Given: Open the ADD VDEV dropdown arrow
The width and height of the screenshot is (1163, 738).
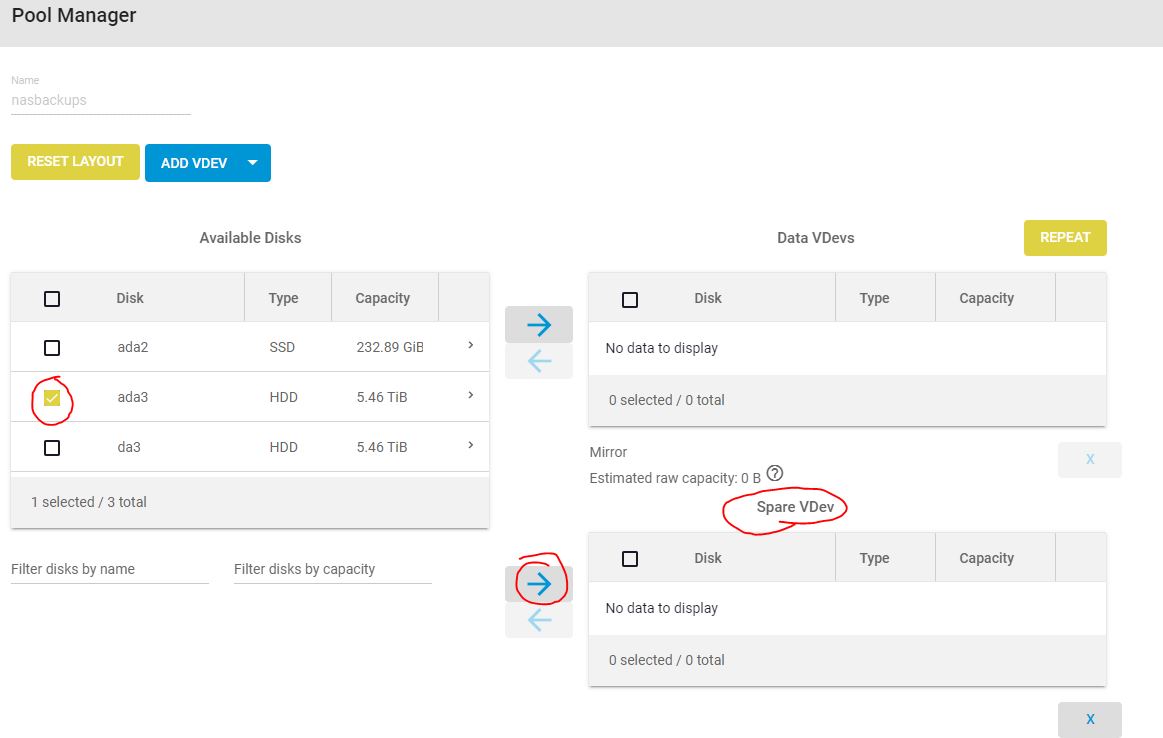Looking at the screenshot, I should point(252,163).
